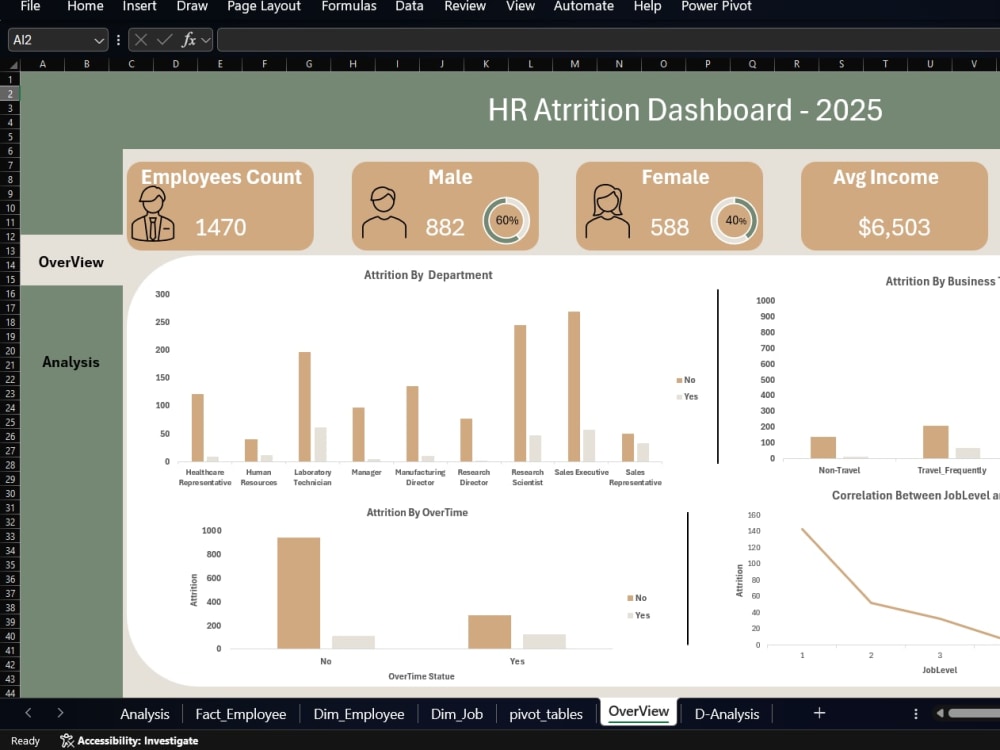Click the Sales Executive No bar

574,386
